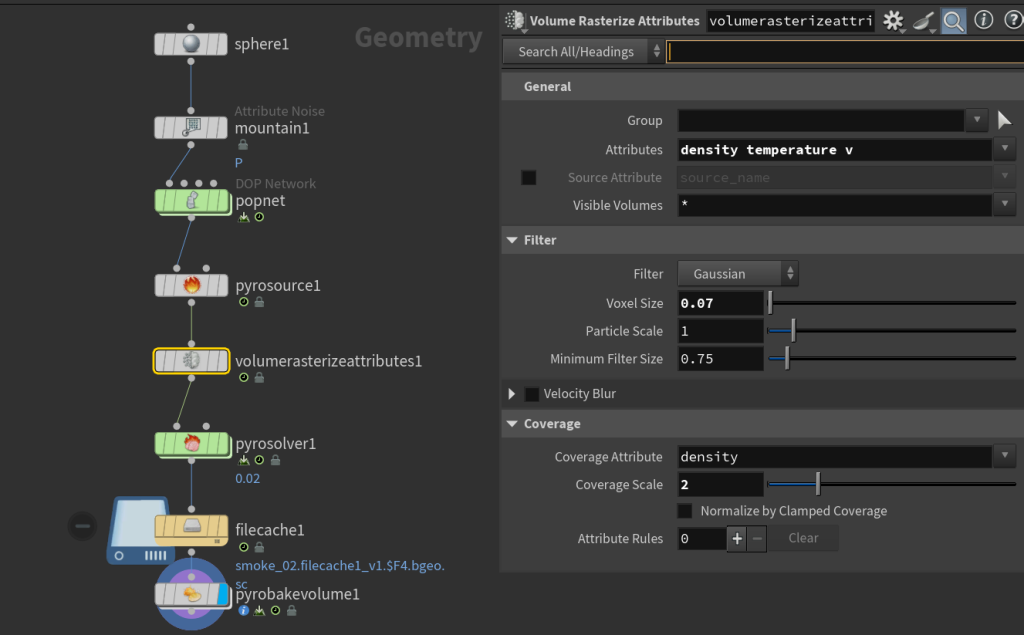The height and width of the screenshot is (635, 1024).
Task: Click the Volume Rasterize Attributes operator type icon
Action: point(515,21)
